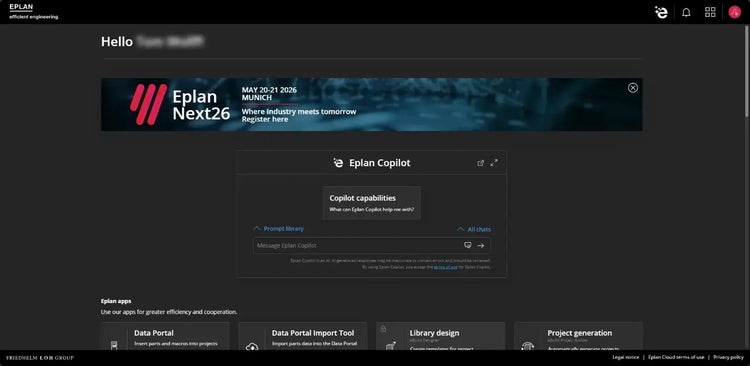
Task: Expand the Prompt library
Action: click(x=278, y=229)
